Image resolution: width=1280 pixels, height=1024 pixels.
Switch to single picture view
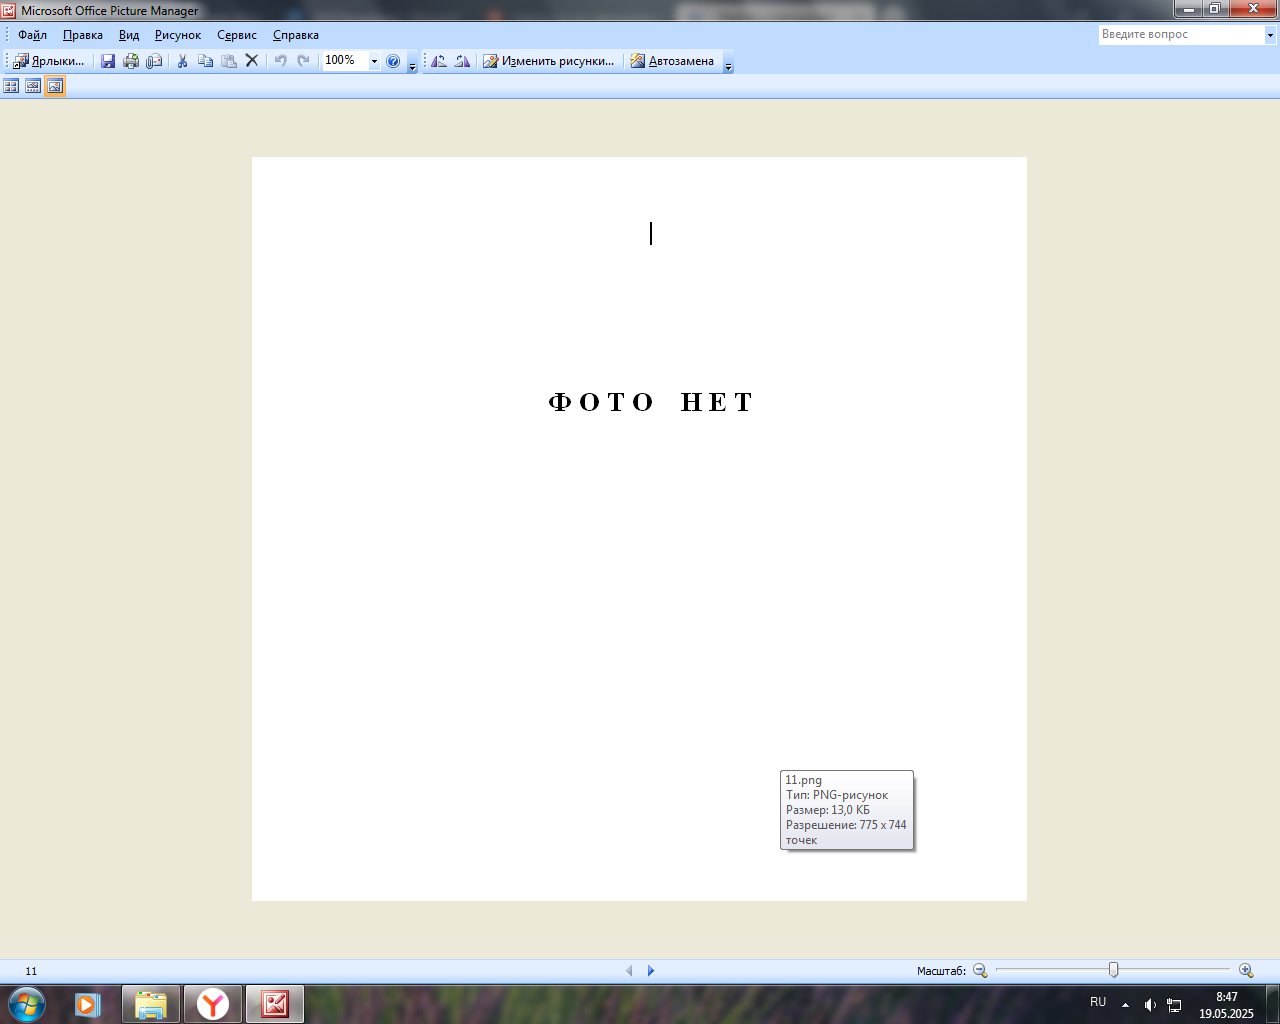(x=55, y=87)
